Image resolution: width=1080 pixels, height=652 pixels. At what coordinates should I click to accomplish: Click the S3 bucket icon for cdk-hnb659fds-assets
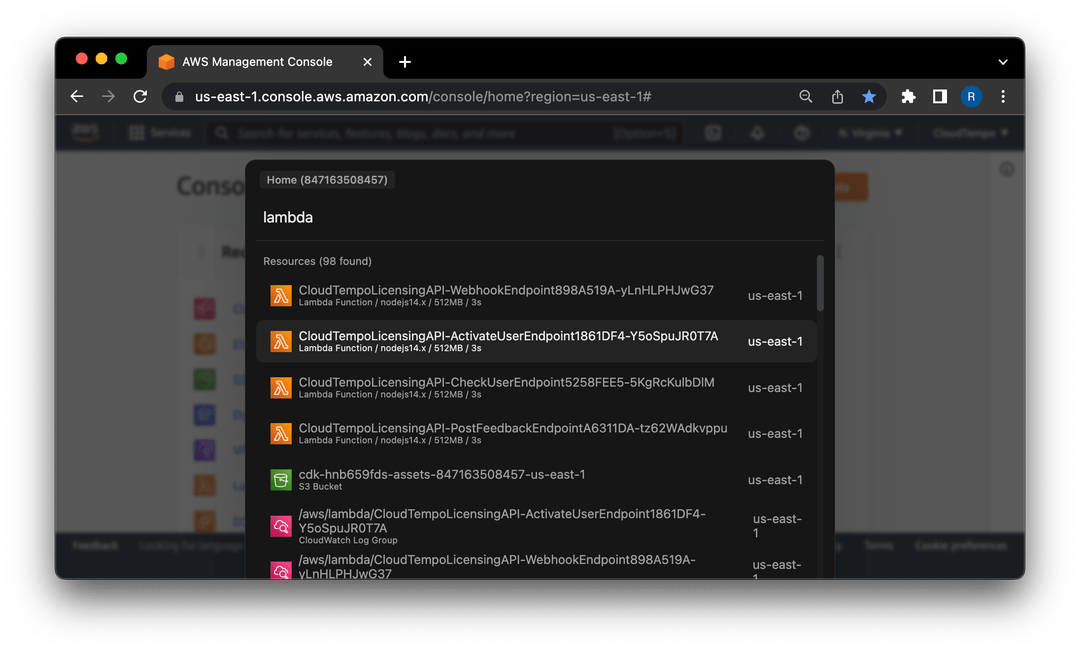(280, 480)
